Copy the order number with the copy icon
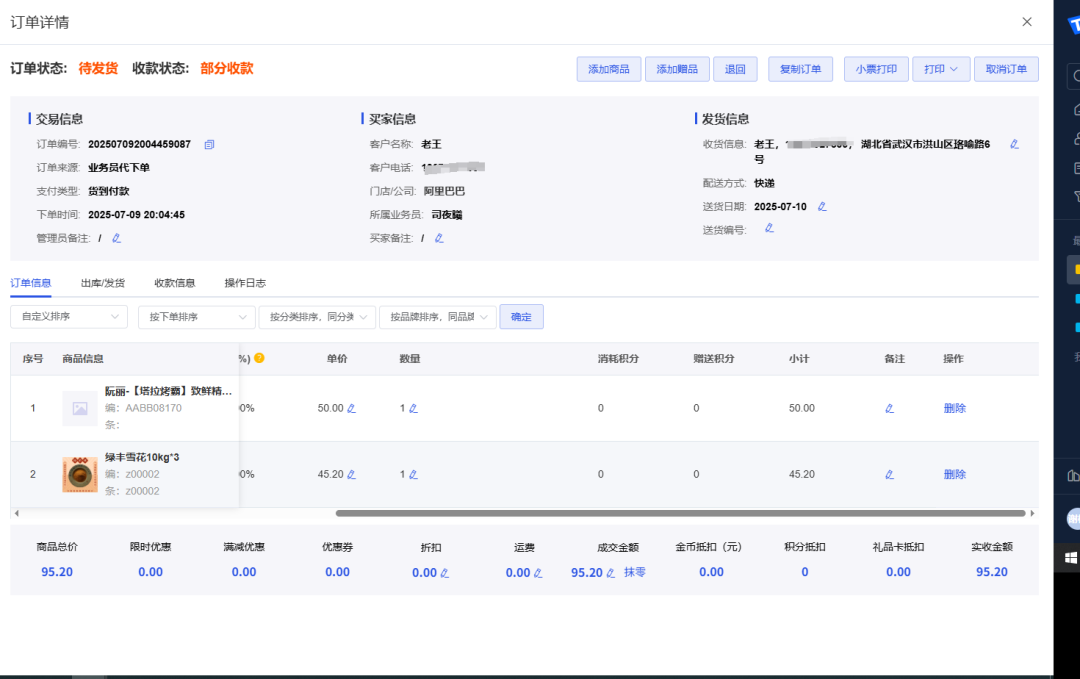The image size is (1080, 679). (x=208, y=144)
